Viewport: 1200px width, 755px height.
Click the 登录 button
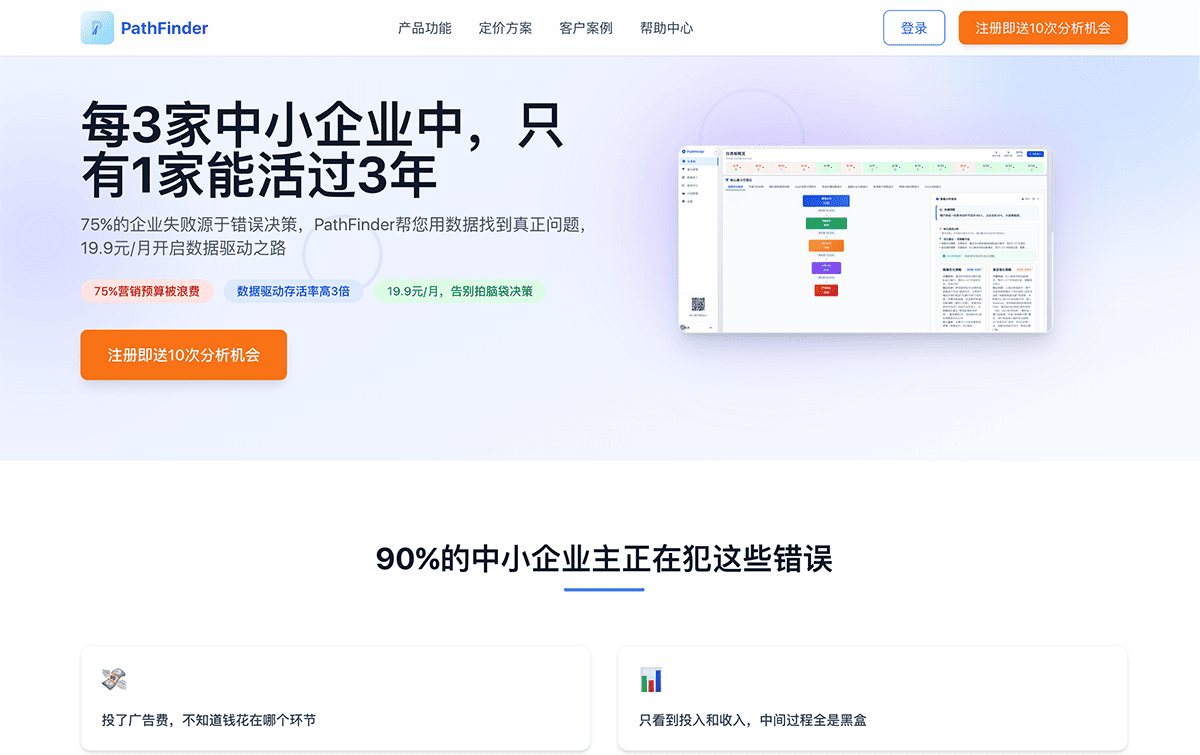coord(914,28)
